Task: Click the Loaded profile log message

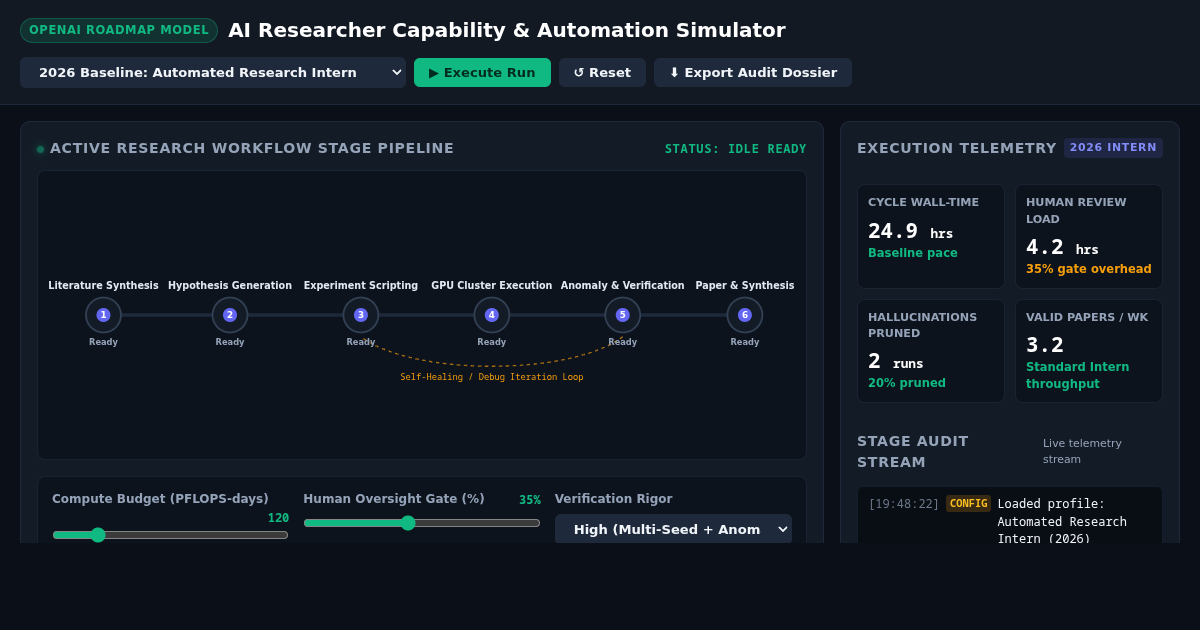Action: (1062, 521)
